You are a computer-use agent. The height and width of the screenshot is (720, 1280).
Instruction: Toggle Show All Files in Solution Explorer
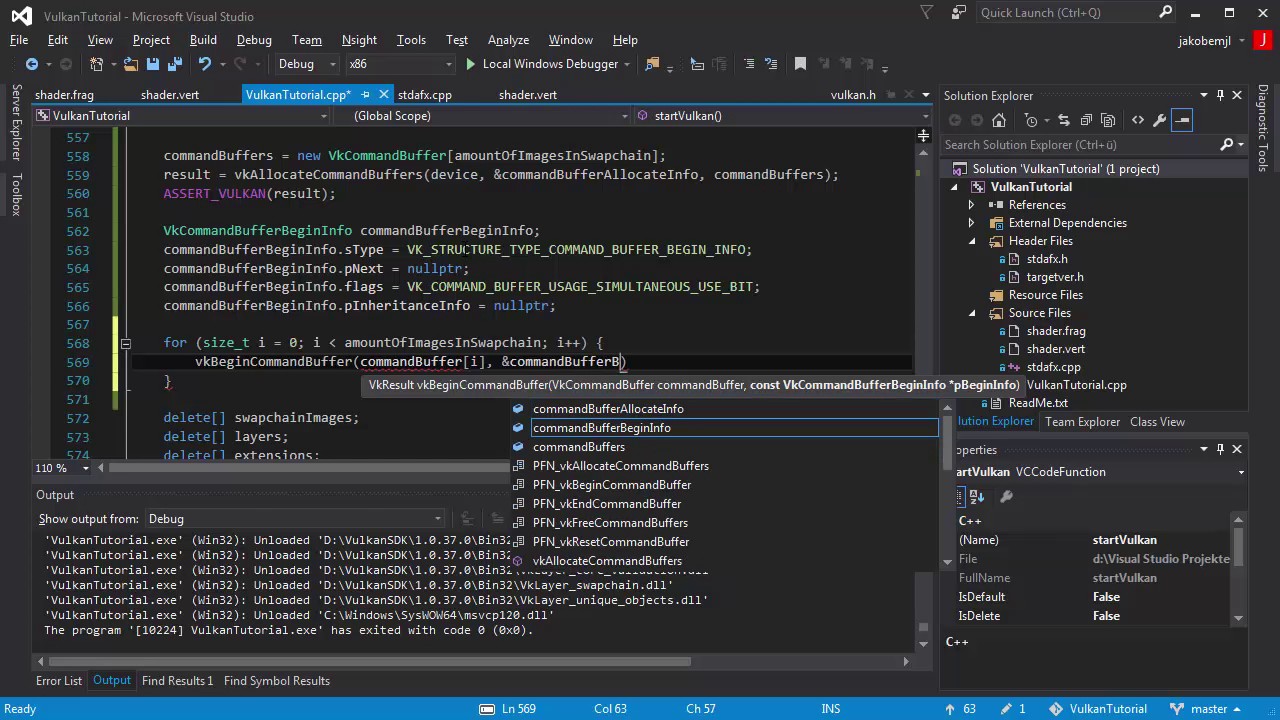(1108, 120)
